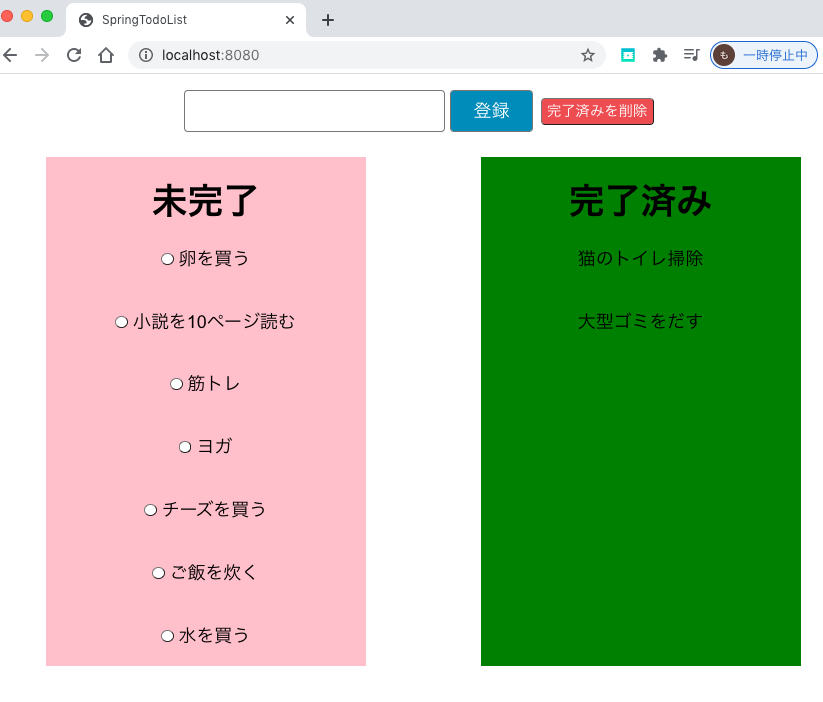Viewport: 823px width, 702px height.
Task: Click the reading list icon next to extensions
Action: (691, 55)
